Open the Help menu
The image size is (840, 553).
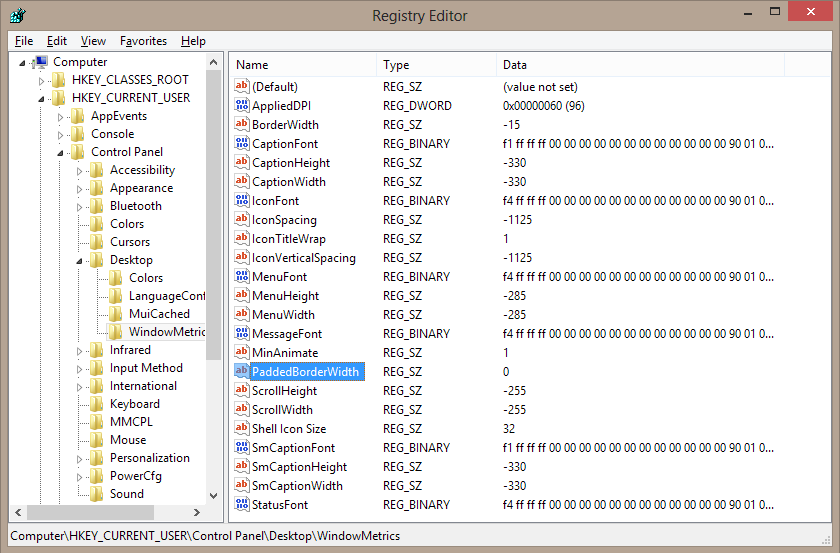(x=193, y=41)
